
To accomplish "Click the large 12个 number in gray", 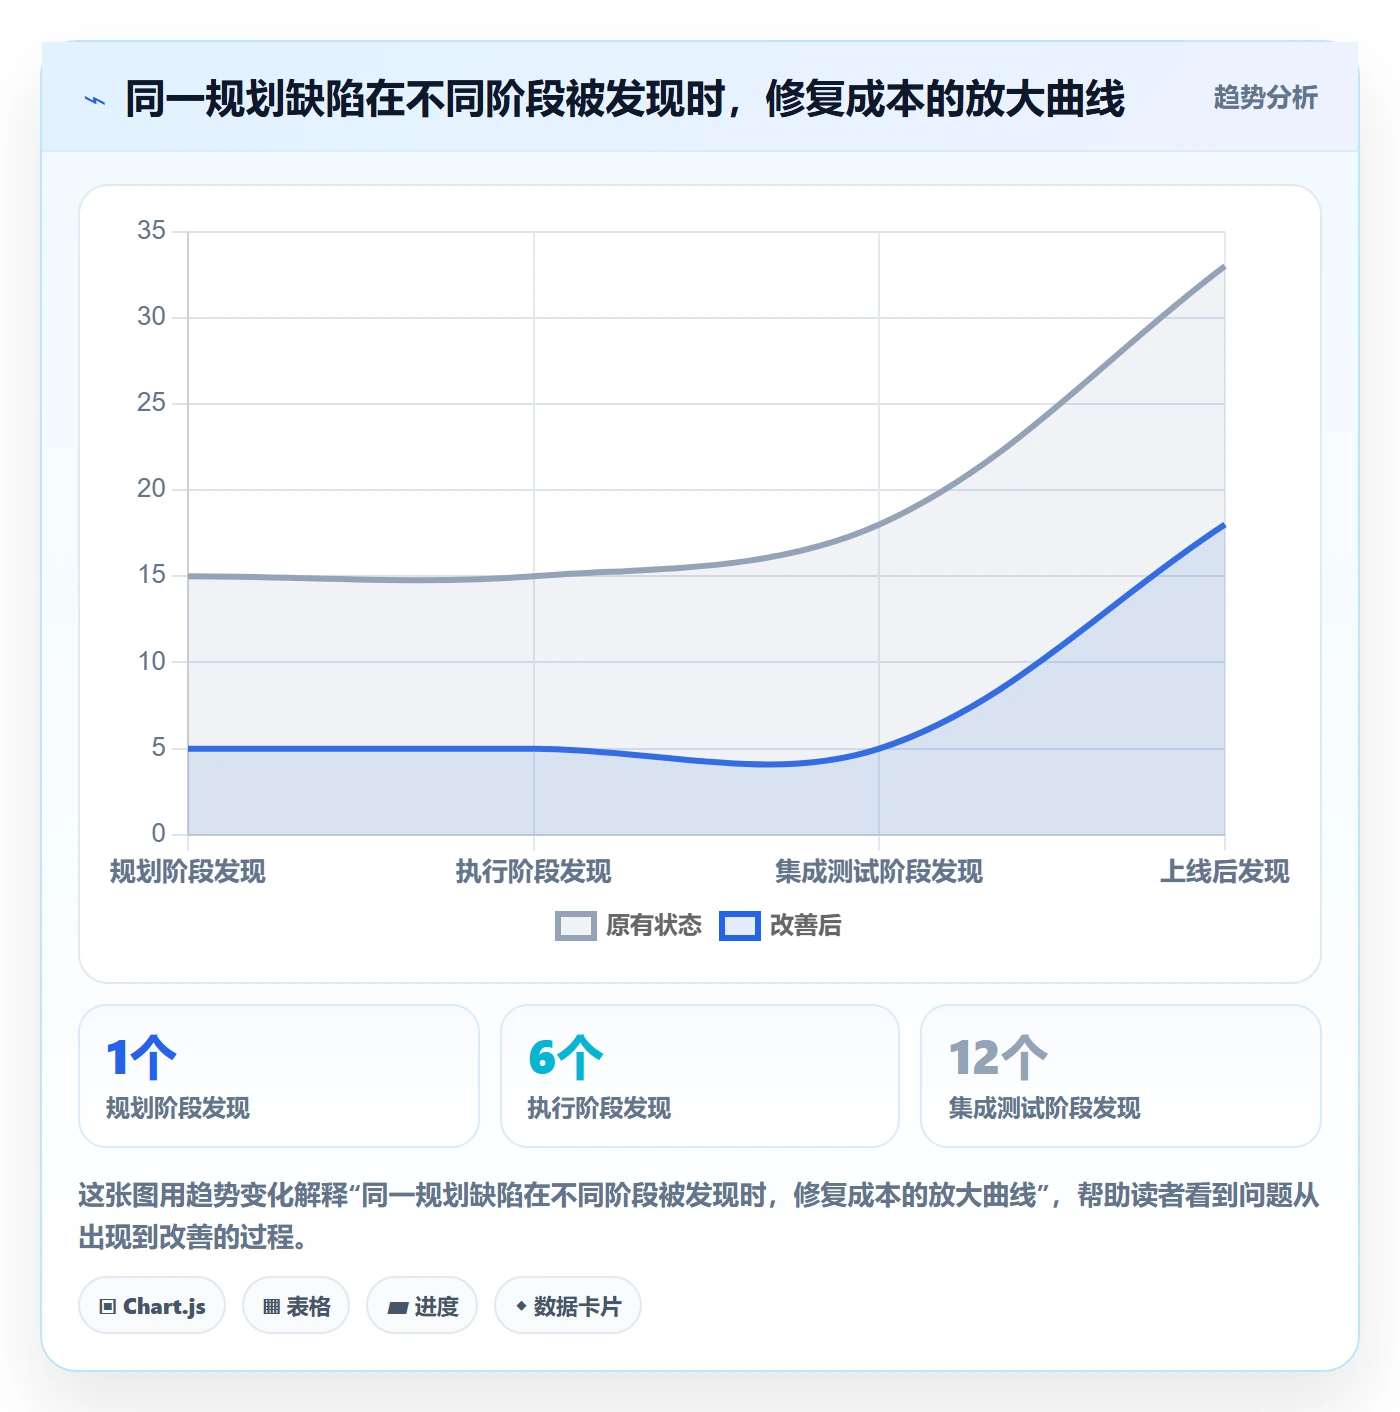I will (x=998, y=1058).
